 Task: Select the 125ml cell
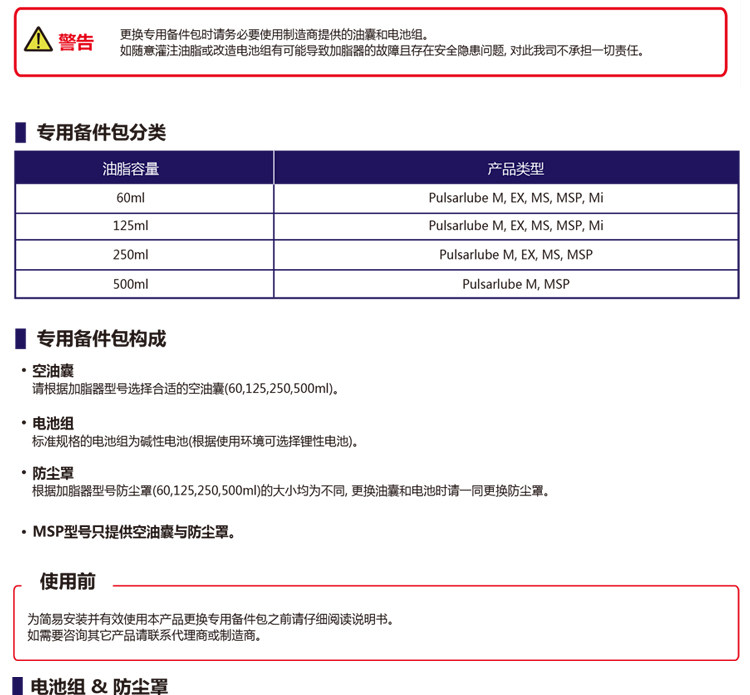(144, 226)
